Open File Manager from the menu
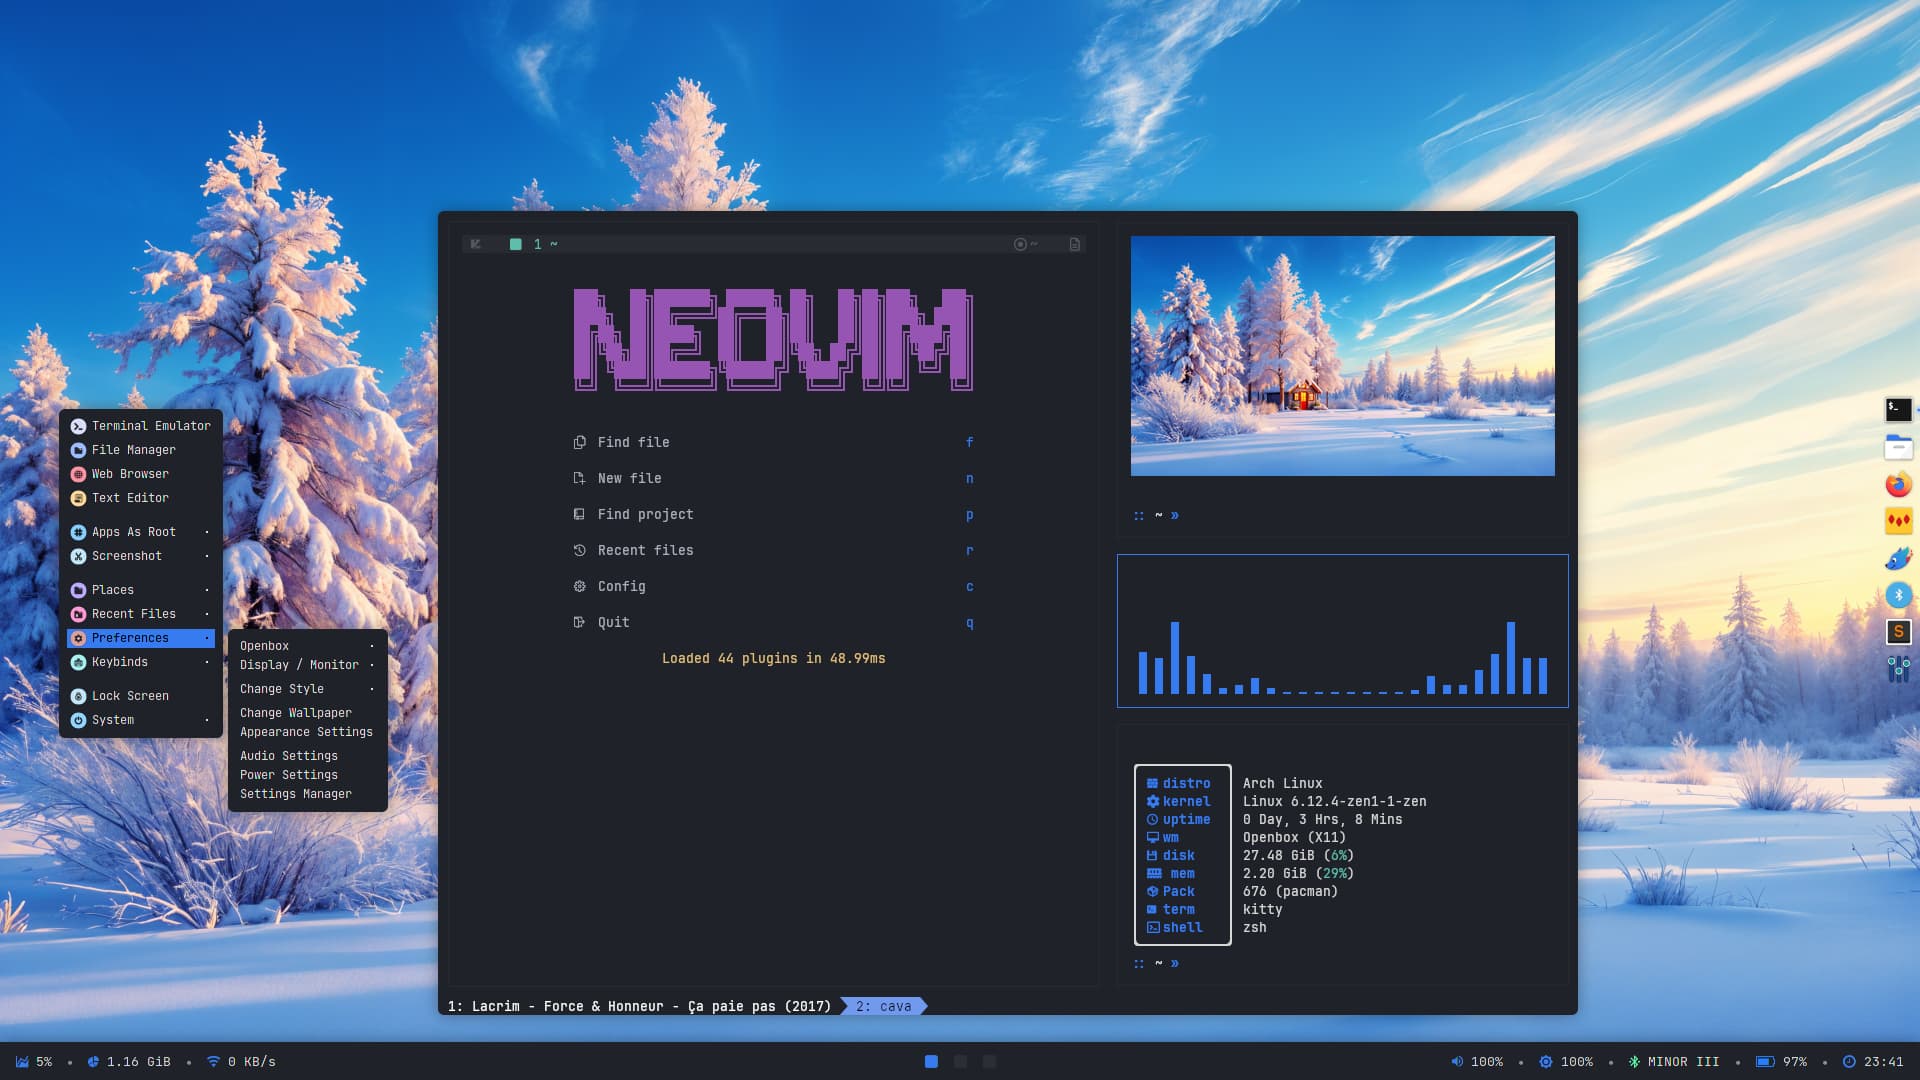The image size is (1920, 1080). [x=141, y=450]
